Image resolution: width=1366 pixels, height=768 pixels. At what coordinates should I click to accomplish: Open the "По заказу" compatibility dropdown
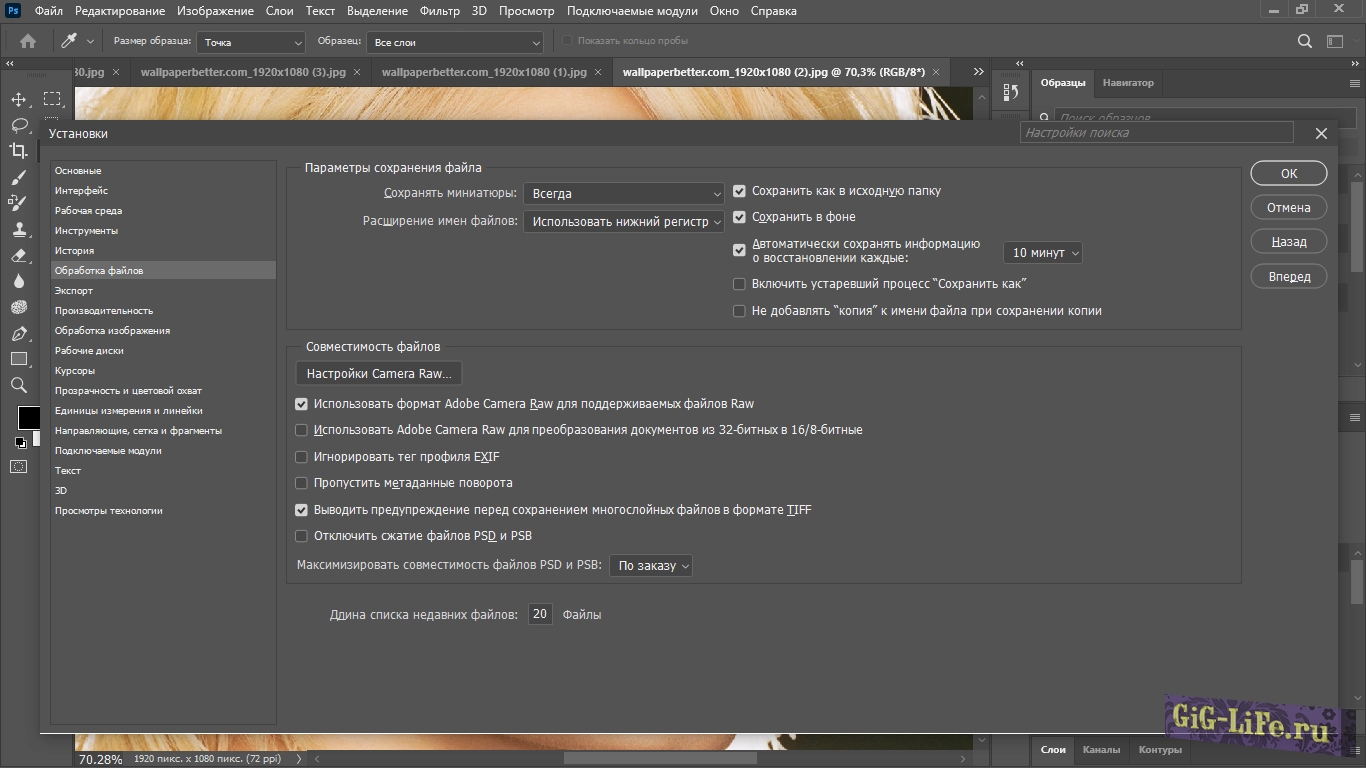coord(651,566)
